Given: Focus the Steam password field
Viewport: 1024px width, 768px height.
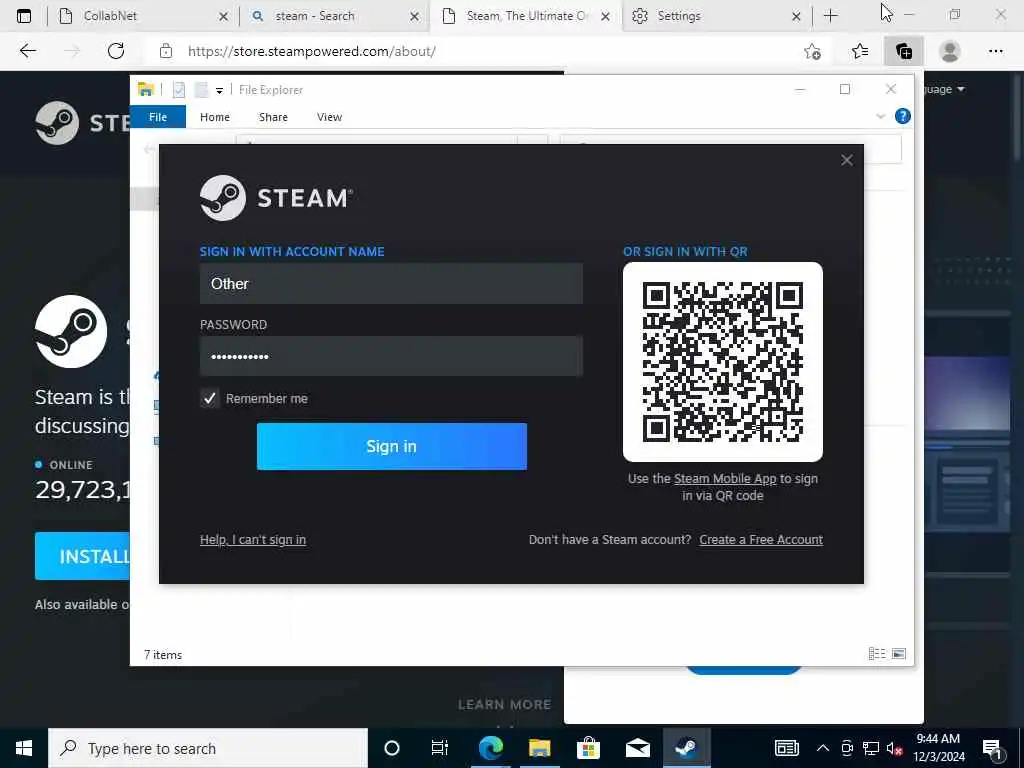Looking at the screenshot, I should click(391, 356).
